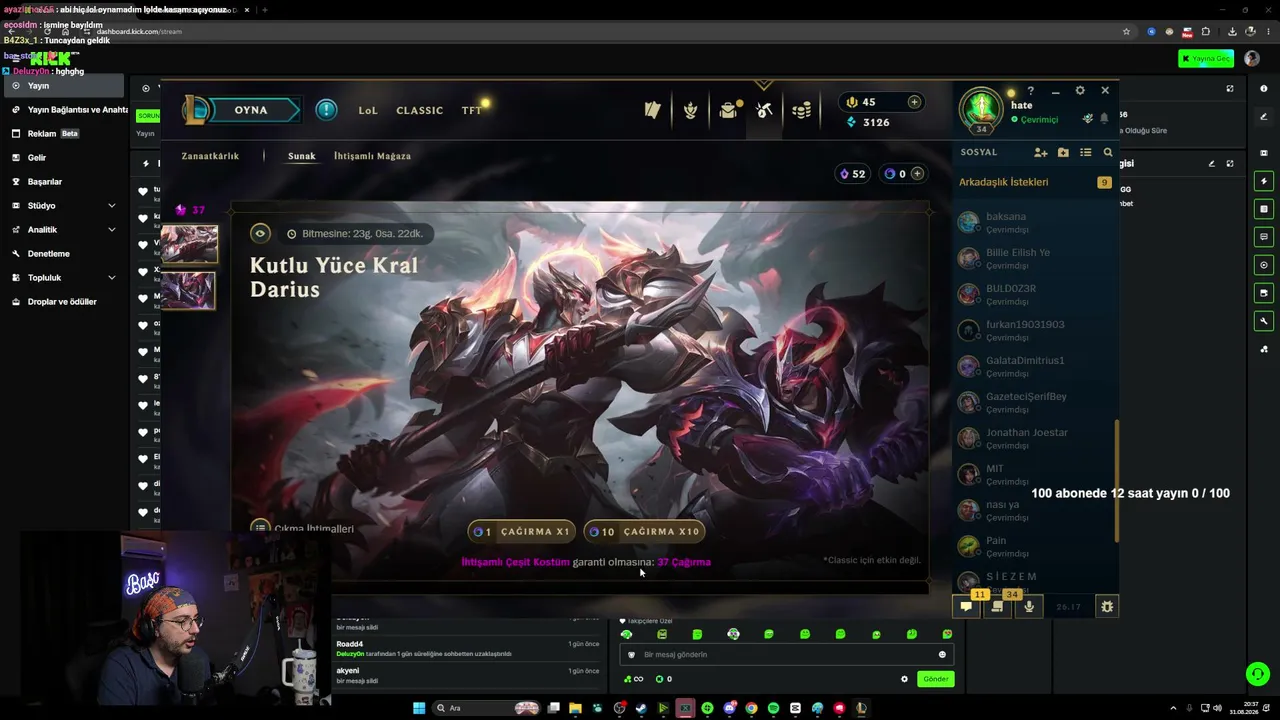Open the missions icon with badge 34
This screenshot has width=1280, height=720.
(x=997, y=606)
